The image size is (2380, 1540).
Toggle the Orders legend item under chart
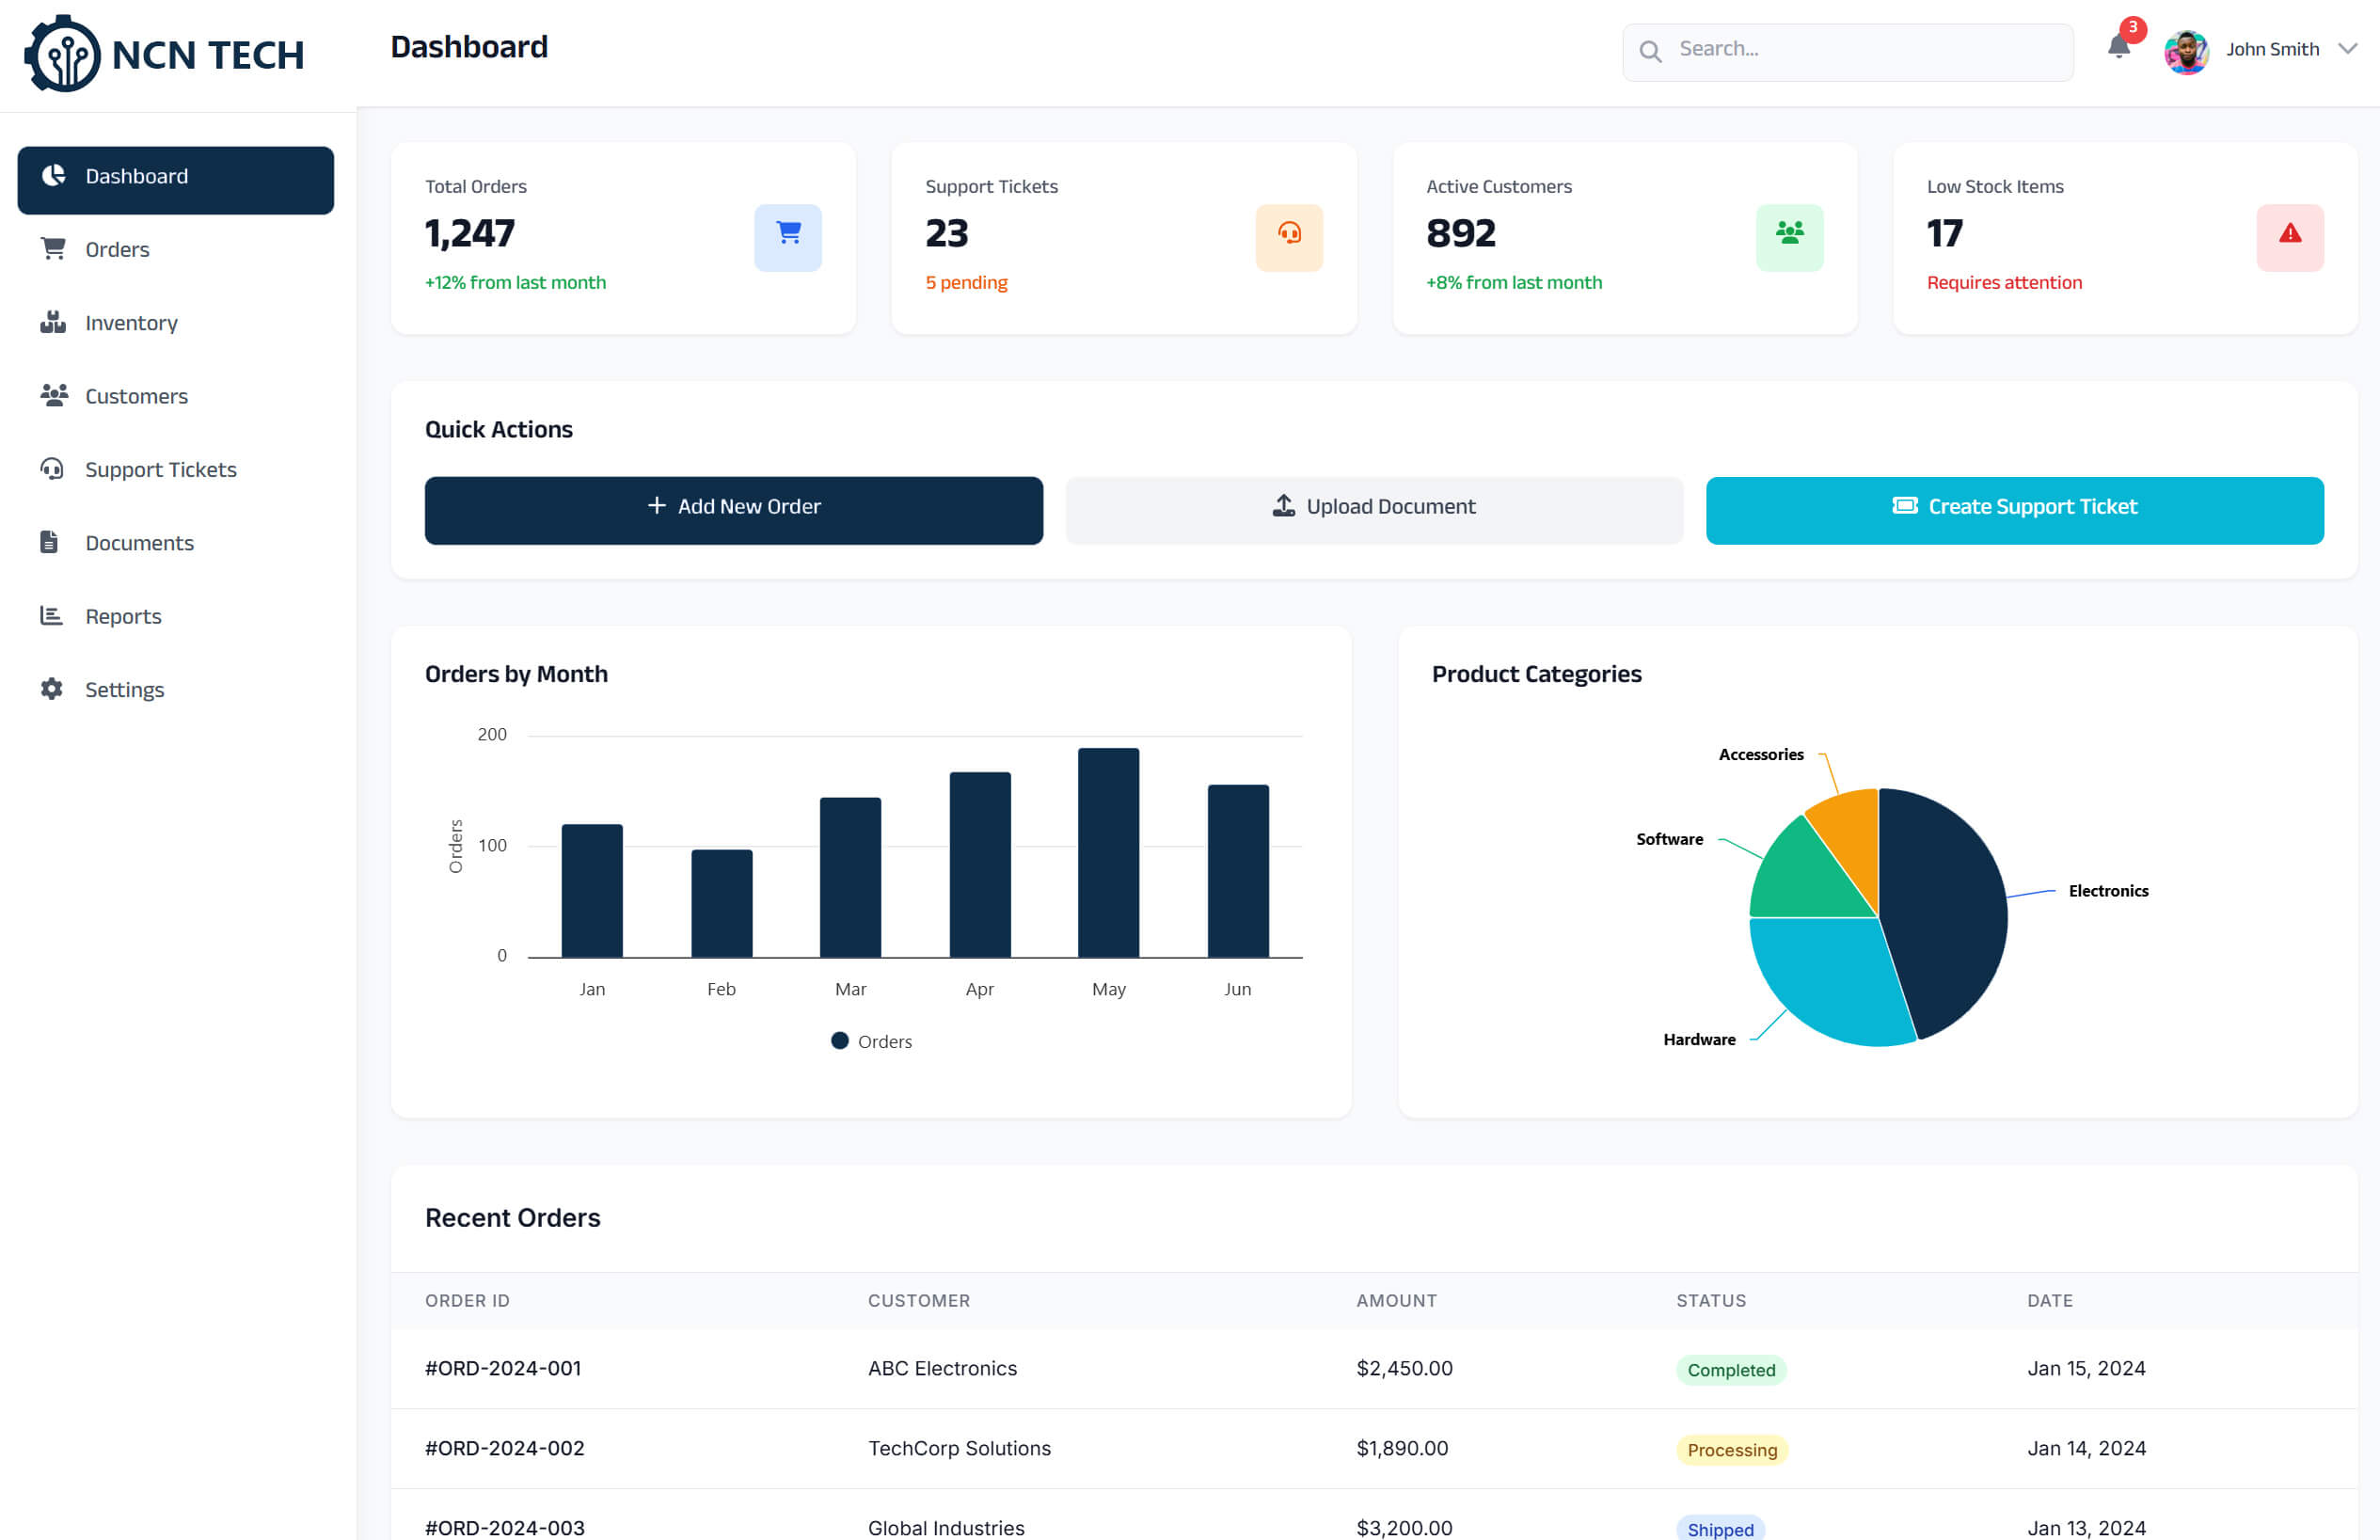(871, 1041)
